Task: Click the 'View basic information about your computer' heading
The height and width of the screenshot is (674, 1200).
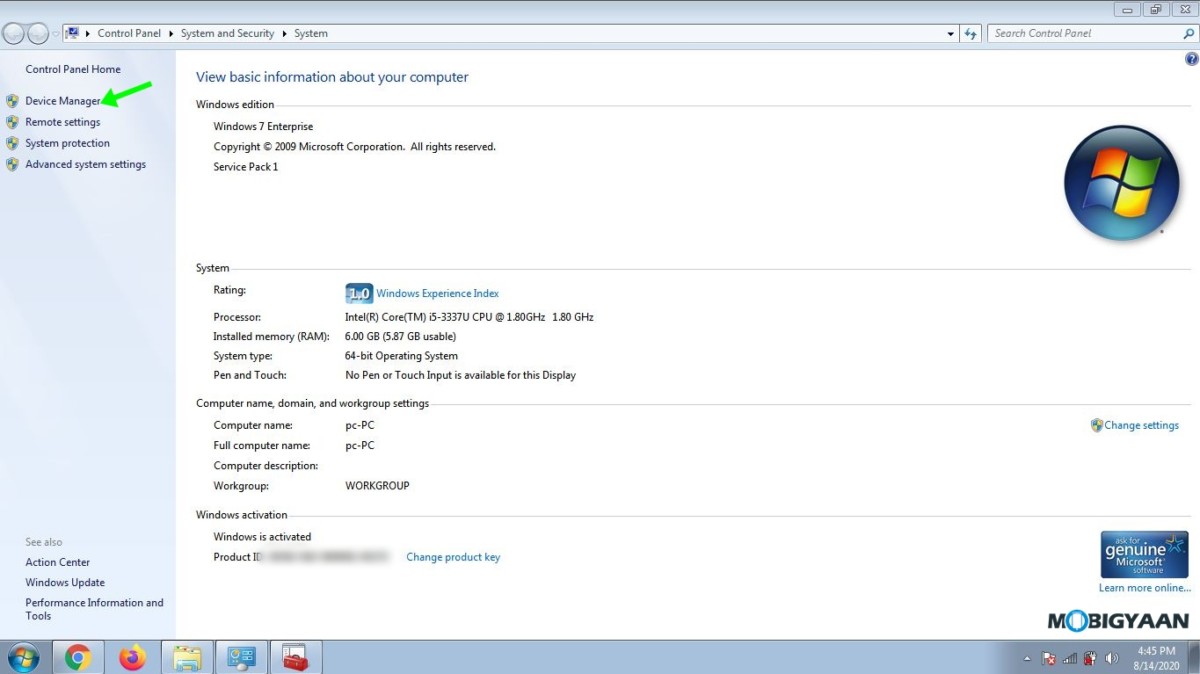Action: coord(332,77)
